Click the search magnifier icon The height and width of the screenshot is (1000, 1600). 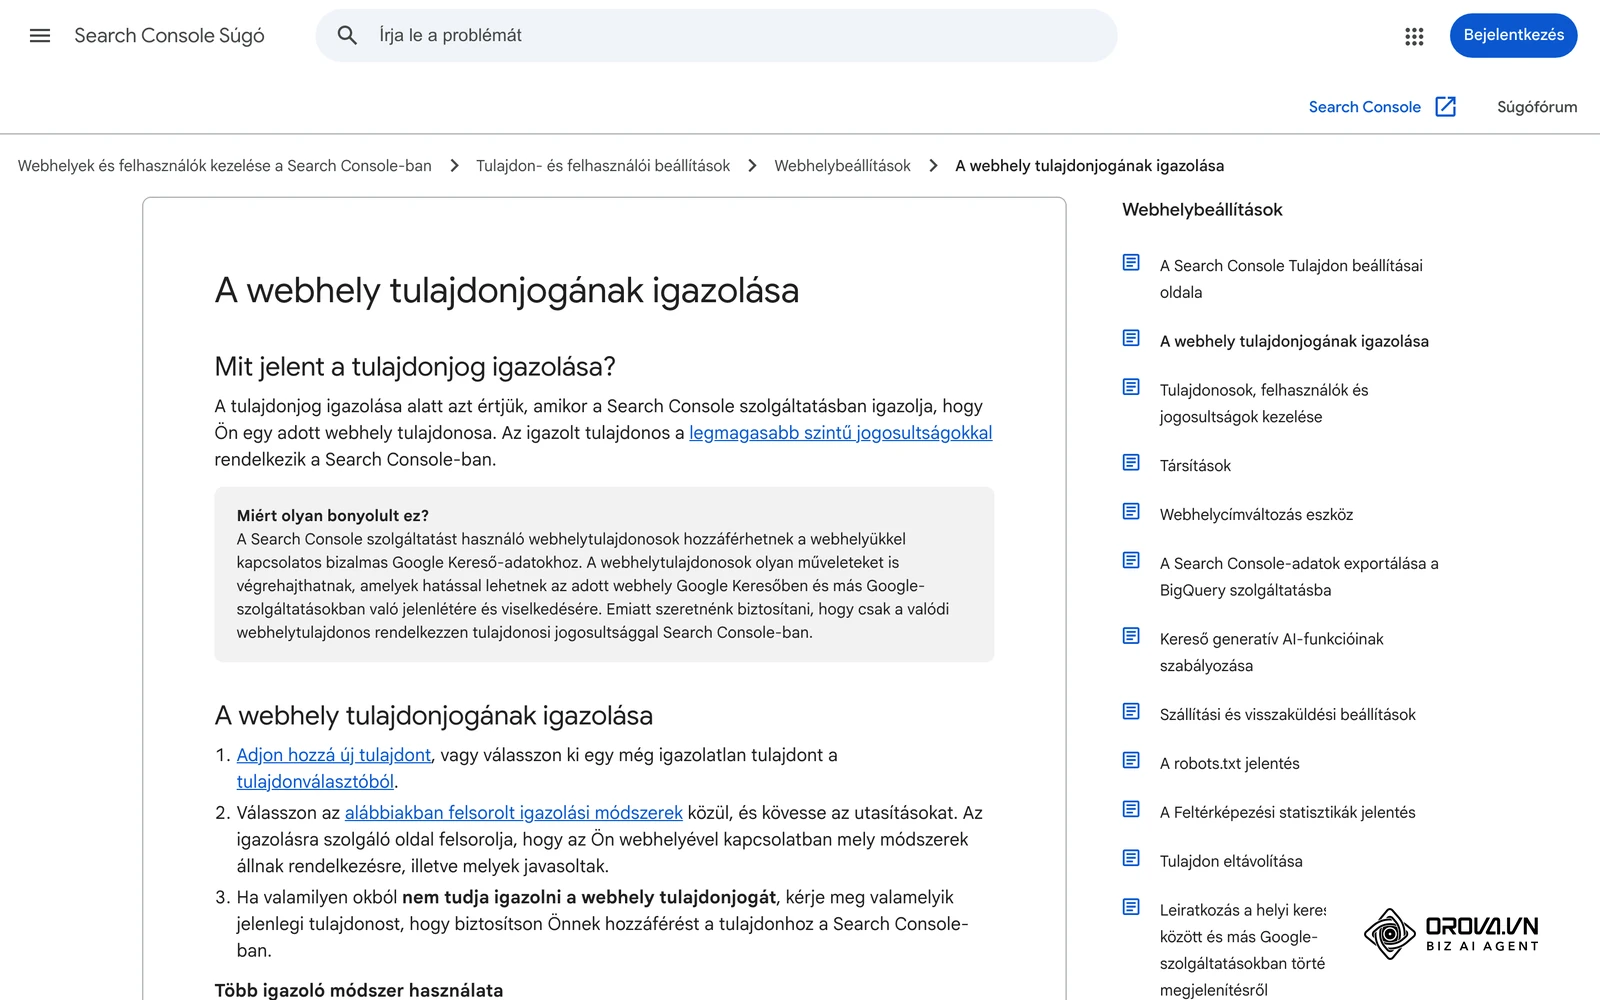(x=347, y=36)
